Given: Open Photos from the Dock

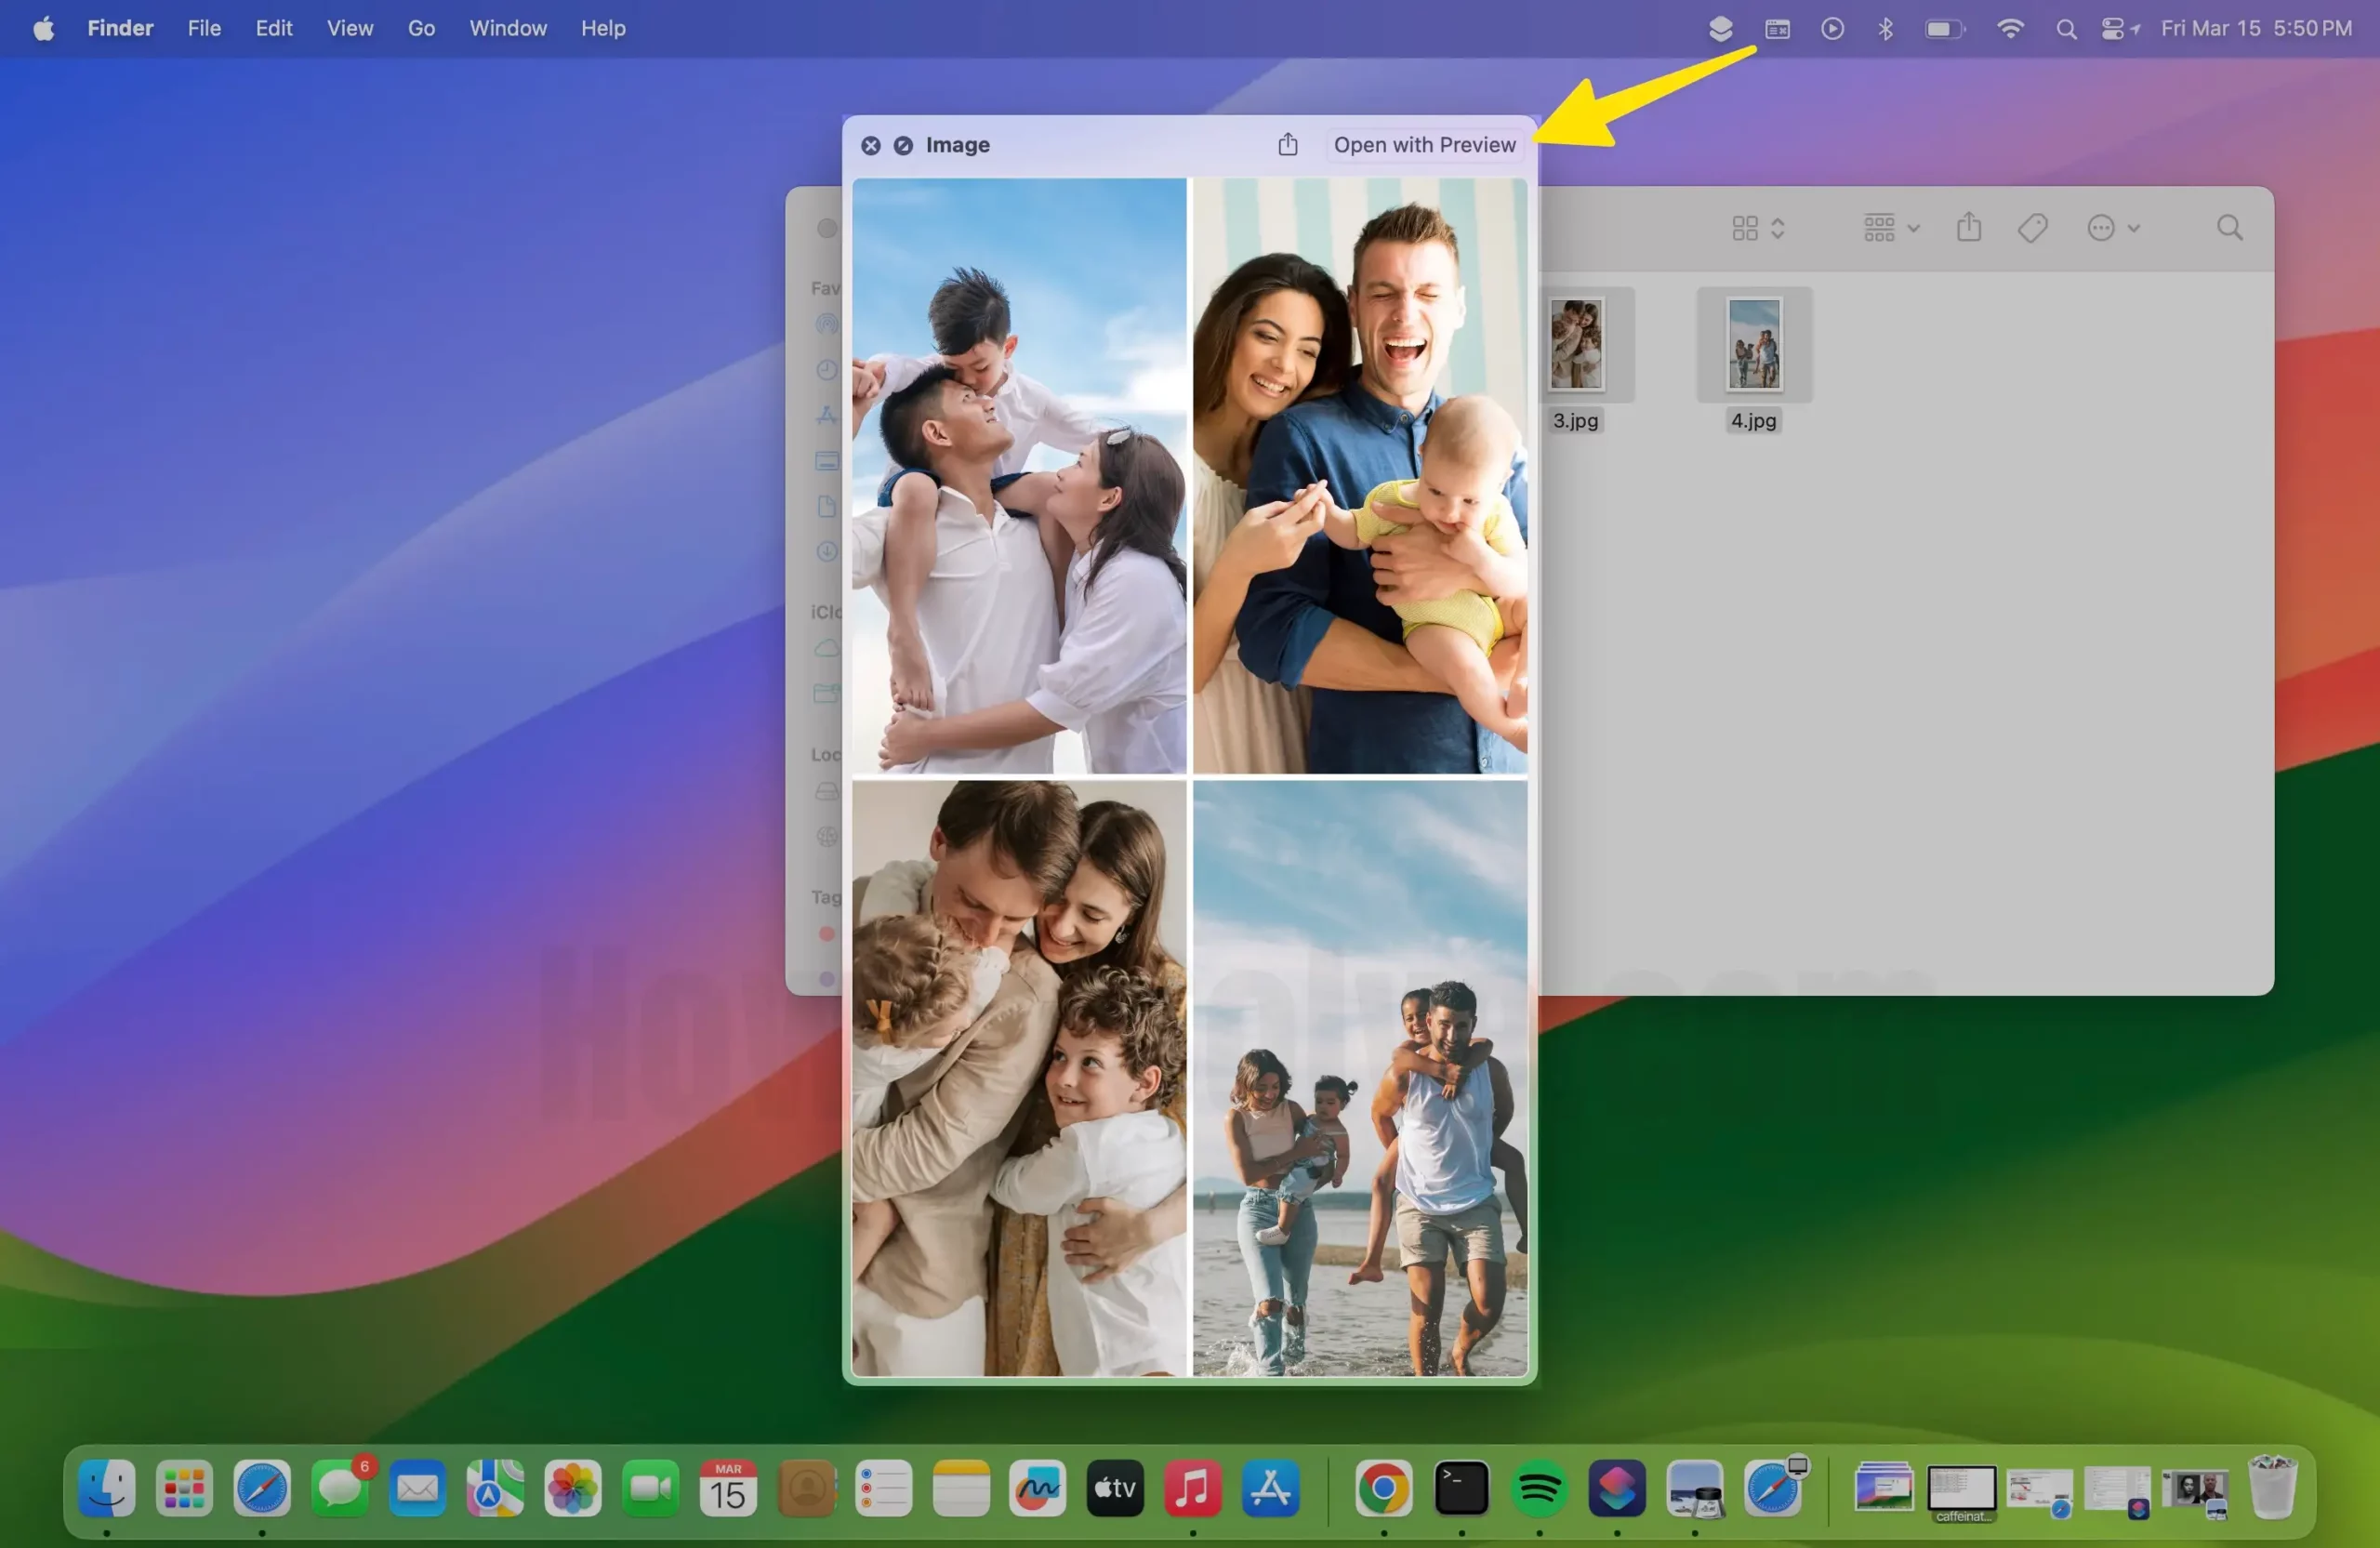Looking at the screenshot, I should point(572,1488).
